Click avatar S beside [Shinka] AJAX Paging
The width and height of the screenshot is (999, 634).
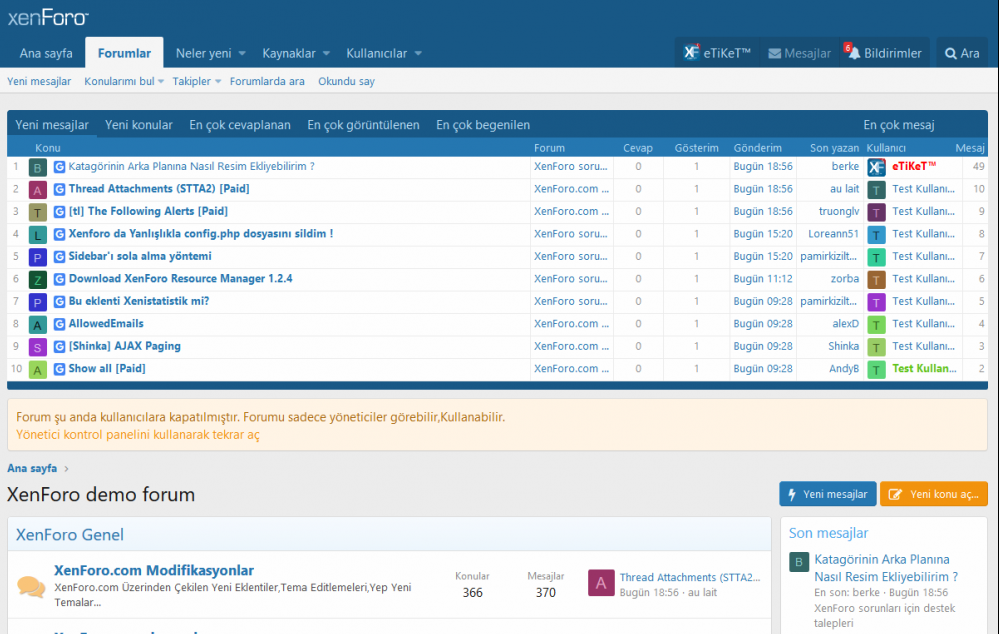coord(38,347)
